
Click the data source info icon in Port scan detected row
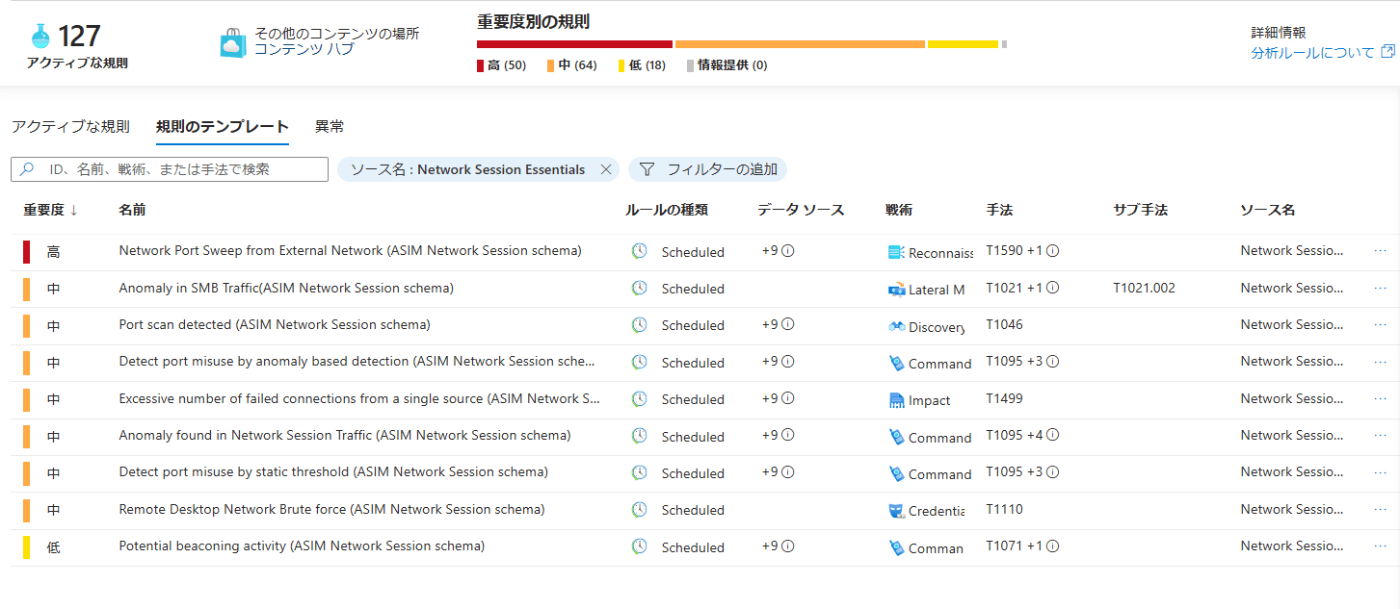click(x=788, y=325)
